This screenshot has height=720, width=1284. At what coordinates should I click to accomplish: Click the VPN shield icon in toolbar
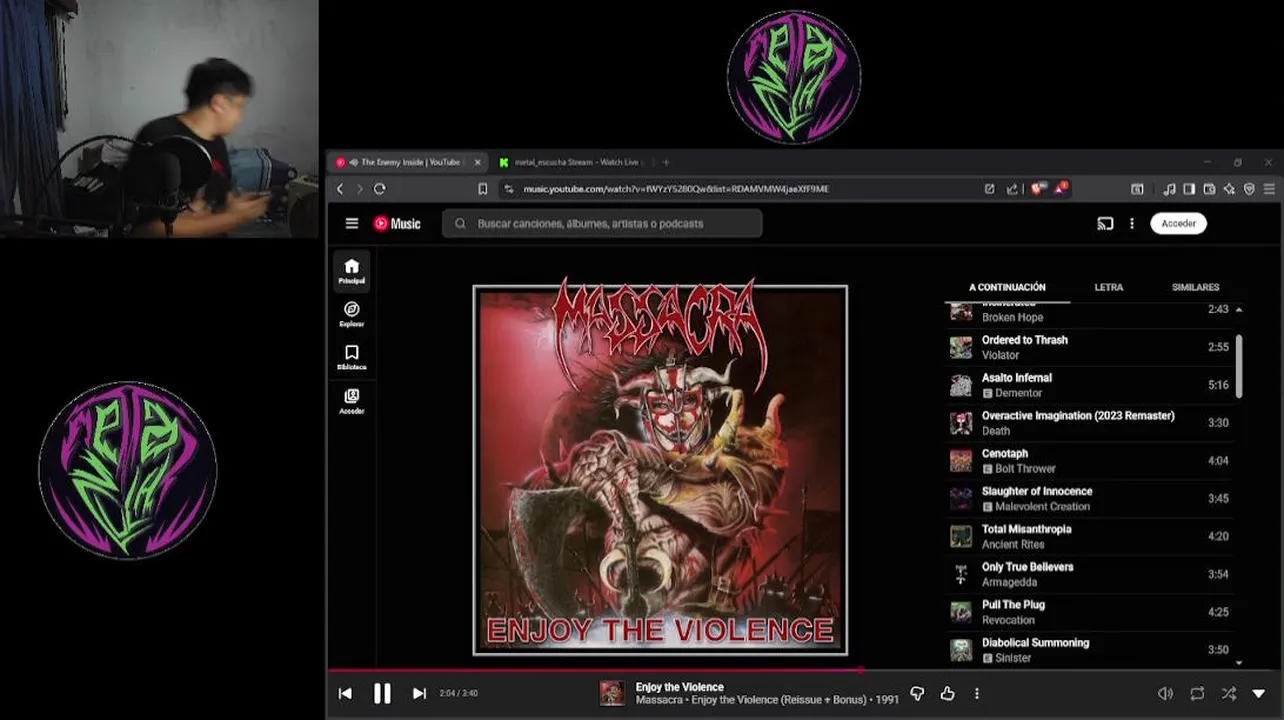point(1249,189)
